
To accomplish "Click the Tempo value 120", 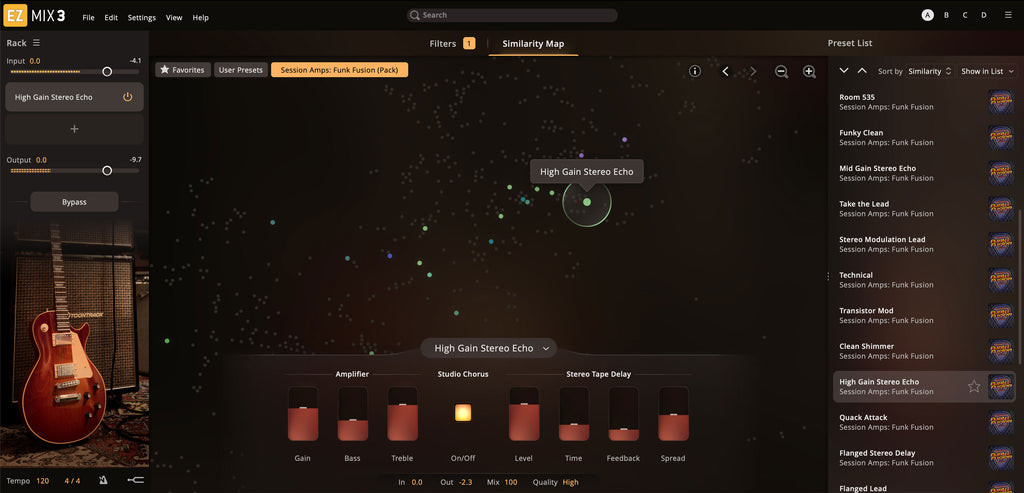I will pyautogui.click(x=42, y=481).
